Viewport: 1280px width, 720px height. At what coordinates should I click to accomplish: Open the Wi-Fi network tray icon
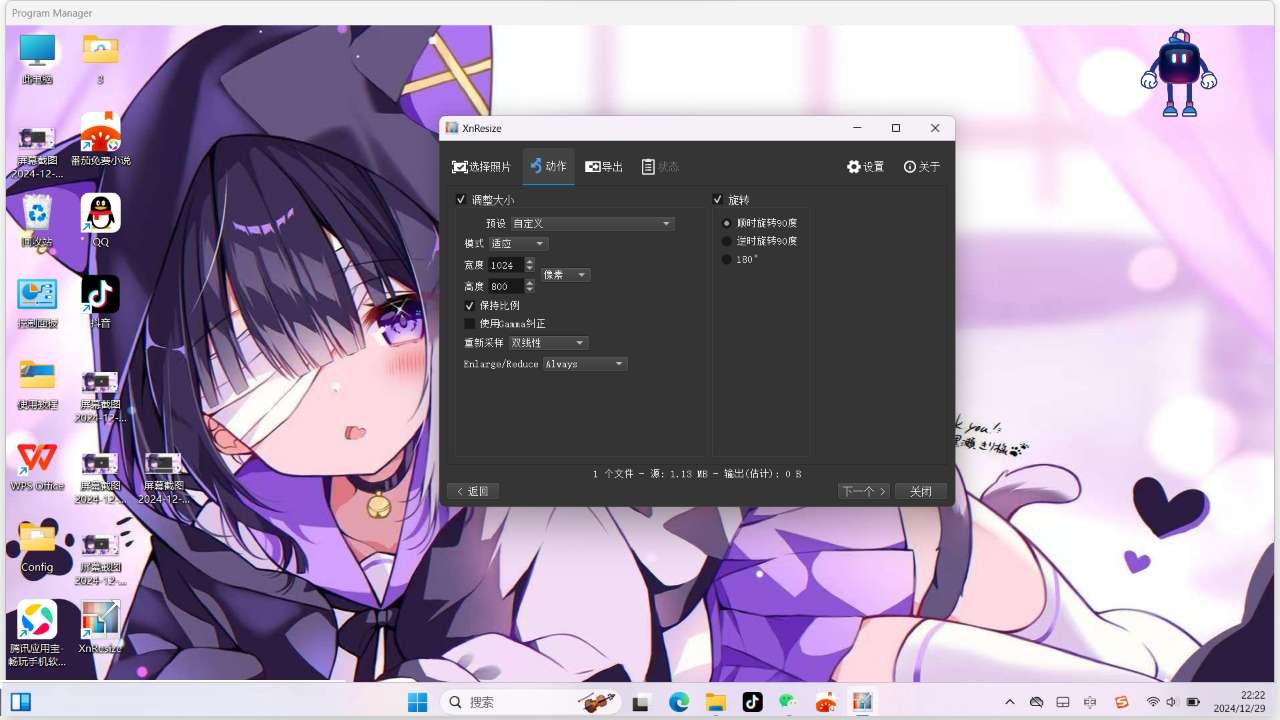[x=1153, y=702]
